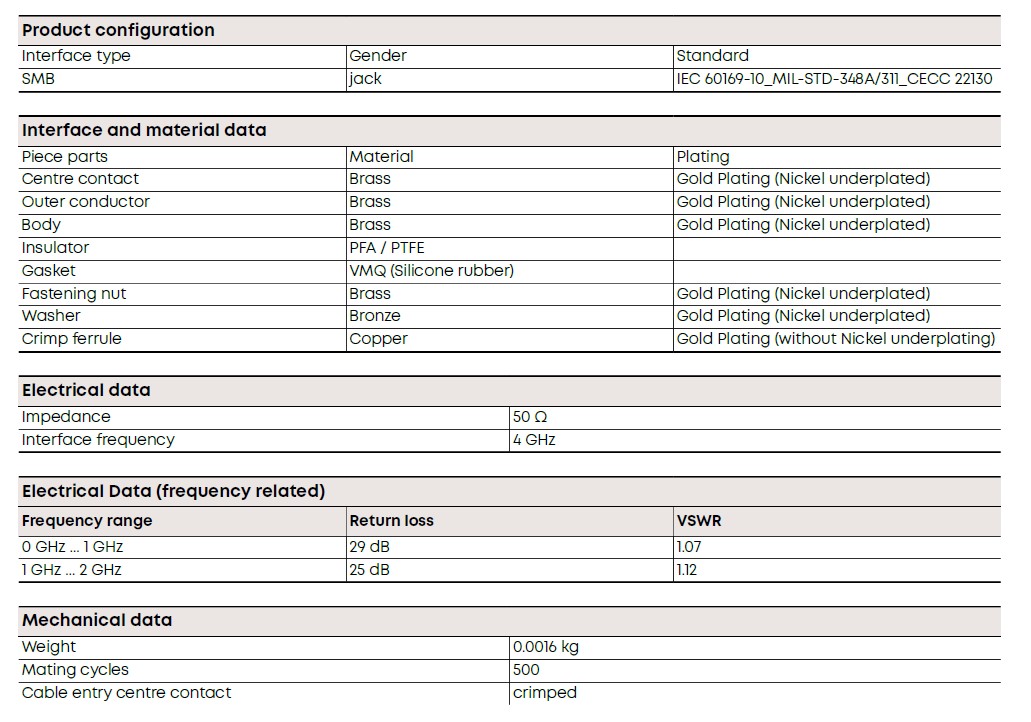Select the jack gender cell

pyautogui.click(x=365, y=79)
